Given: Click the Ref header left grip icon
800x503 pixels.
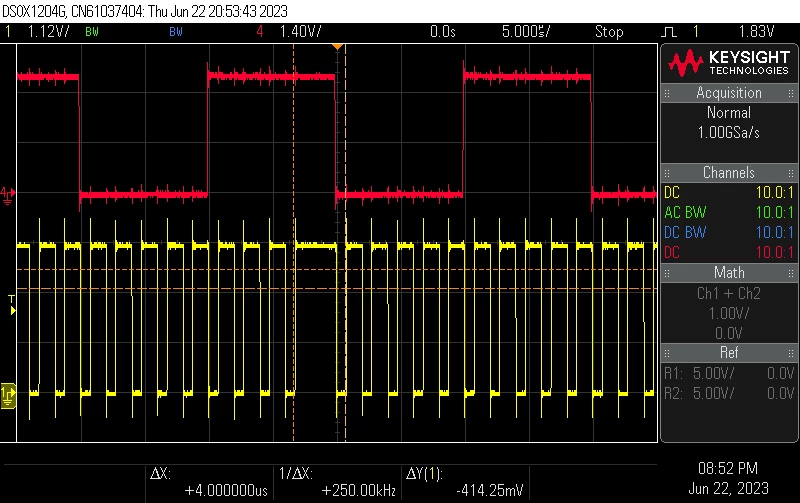Looking at the screenshot, I should pyautogui.click(x=667, y=353).
